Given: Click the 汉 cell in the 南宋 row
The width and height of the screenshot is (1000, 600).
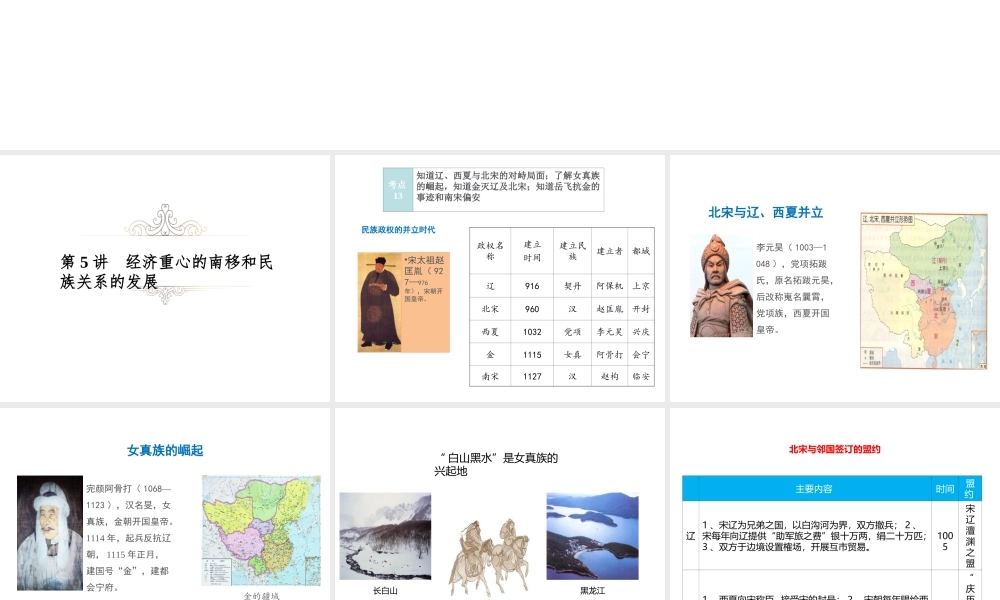Looking at the screenshot, I should (572, 376).
